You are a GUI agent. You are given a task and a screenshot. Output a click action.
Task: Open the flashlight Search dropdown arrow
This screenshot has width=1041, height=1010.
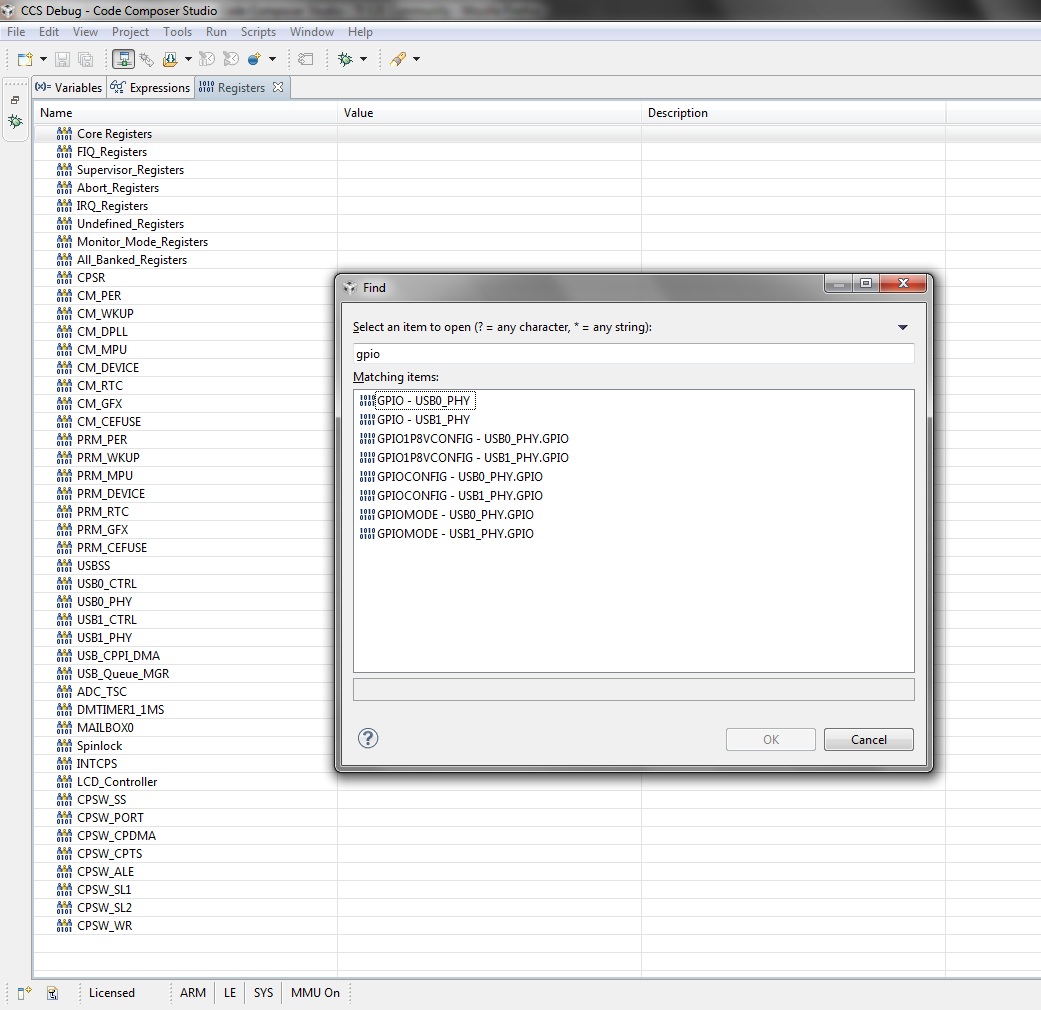tap(416, 59)
